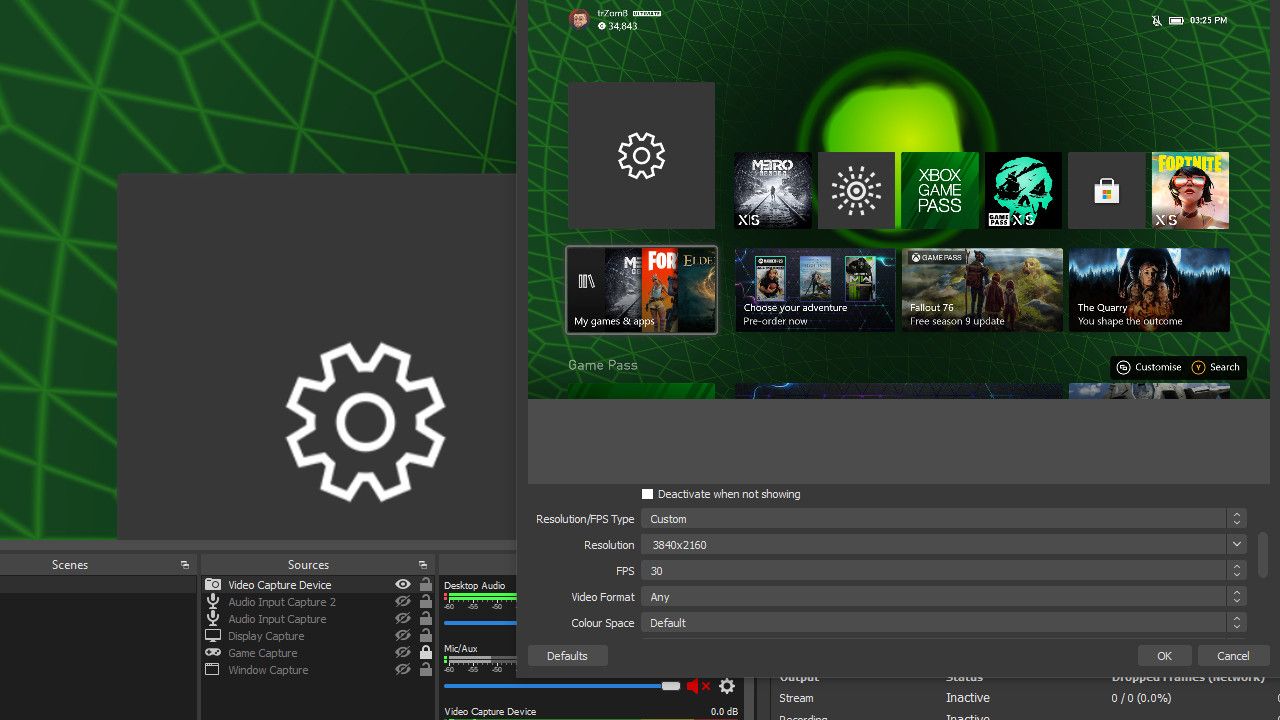The image size is (1280, 720).
Task: Lock the Audio Input Capture source
Action: click(x=426, y=619)
